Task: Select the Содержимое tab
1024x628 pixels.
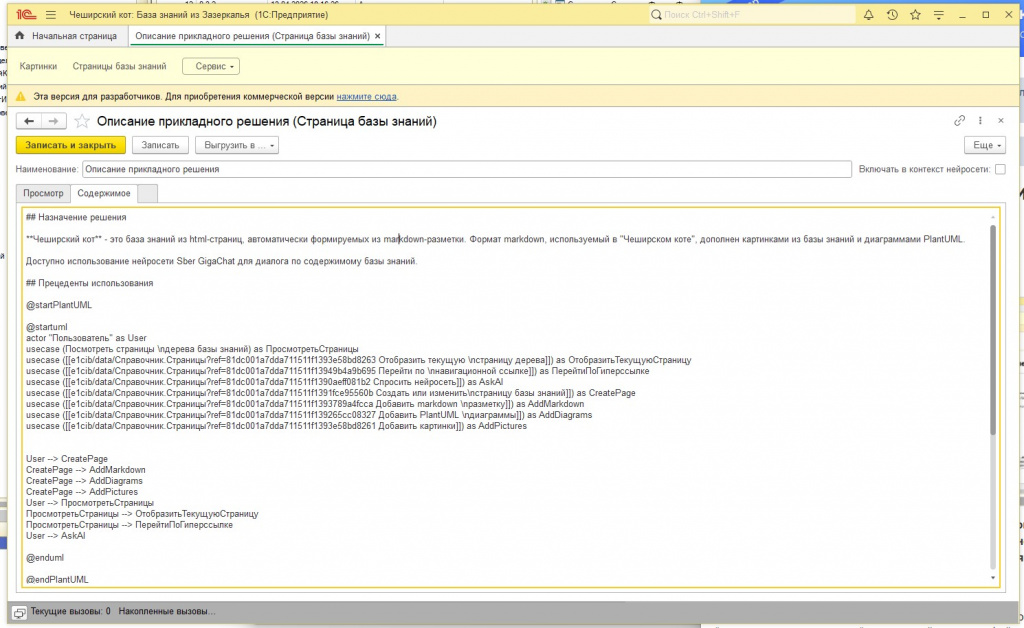Action: 104,193
